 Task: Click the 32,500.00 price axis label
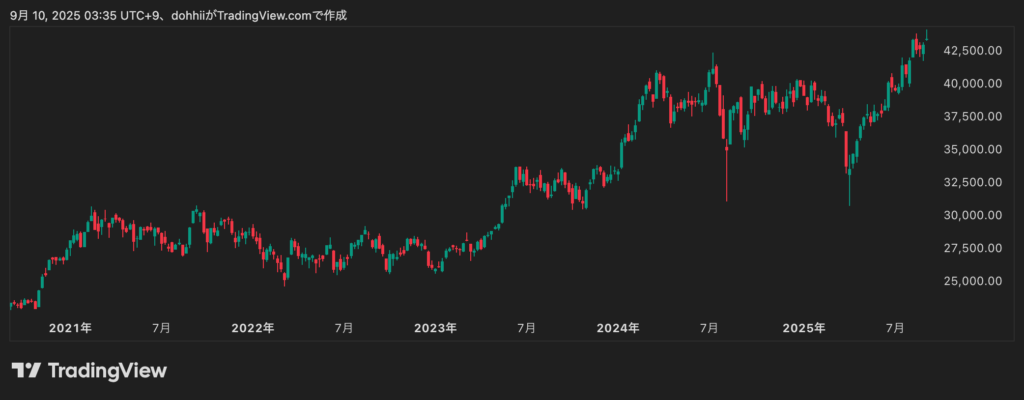(973, 182)
